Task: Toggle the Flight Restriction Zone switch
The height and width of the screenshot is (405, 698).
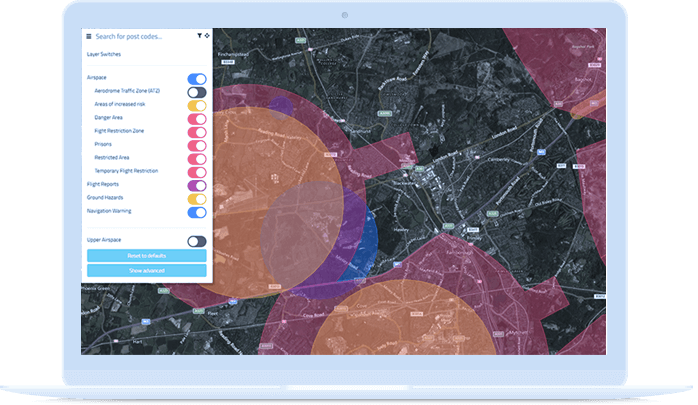Action: [197, 133]
